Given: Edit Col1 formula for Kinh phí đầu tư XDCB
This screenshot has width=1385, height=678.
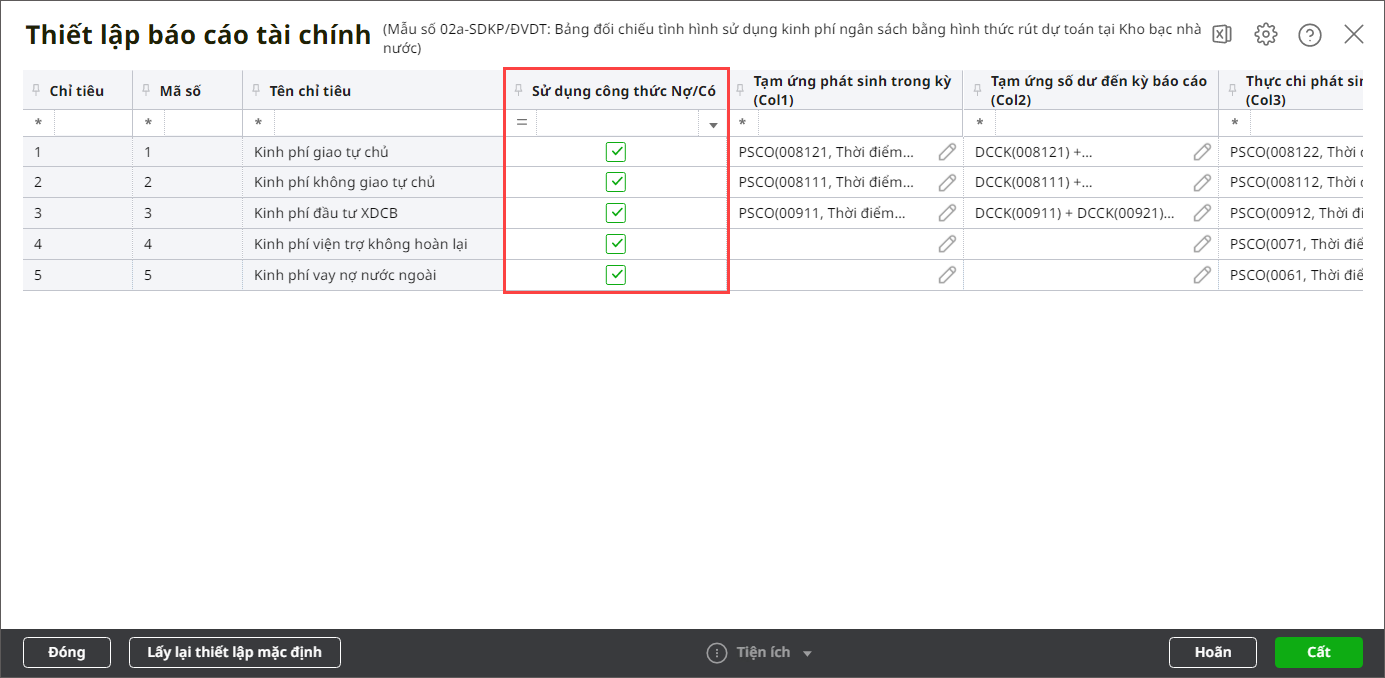Looking at the screenshot, I should (947, 213).
